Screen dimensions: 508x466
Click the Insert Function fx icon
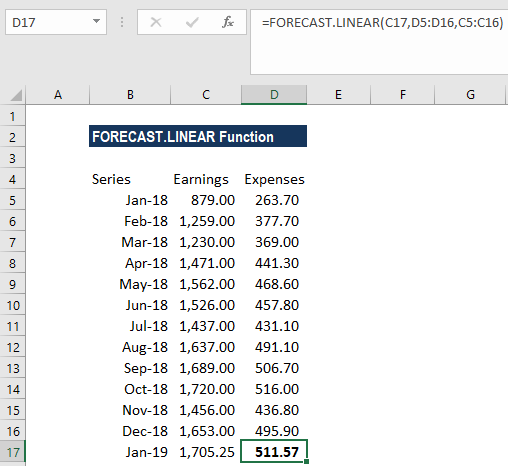coord(228,22)
